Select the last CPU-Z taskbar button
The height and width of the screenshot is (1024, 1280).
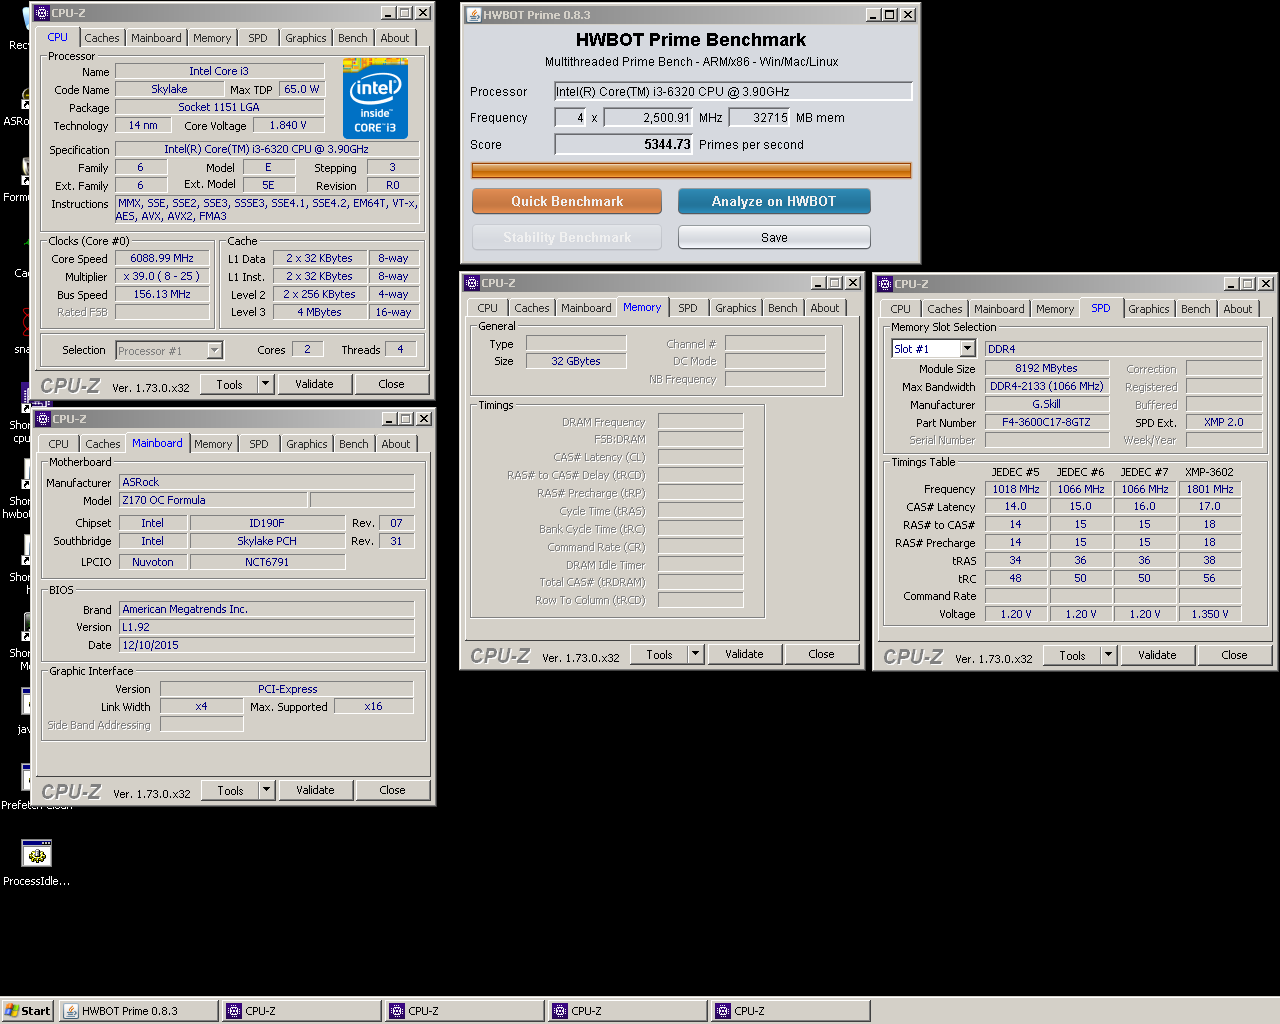pyautogui.click(x=791, y=1011)
